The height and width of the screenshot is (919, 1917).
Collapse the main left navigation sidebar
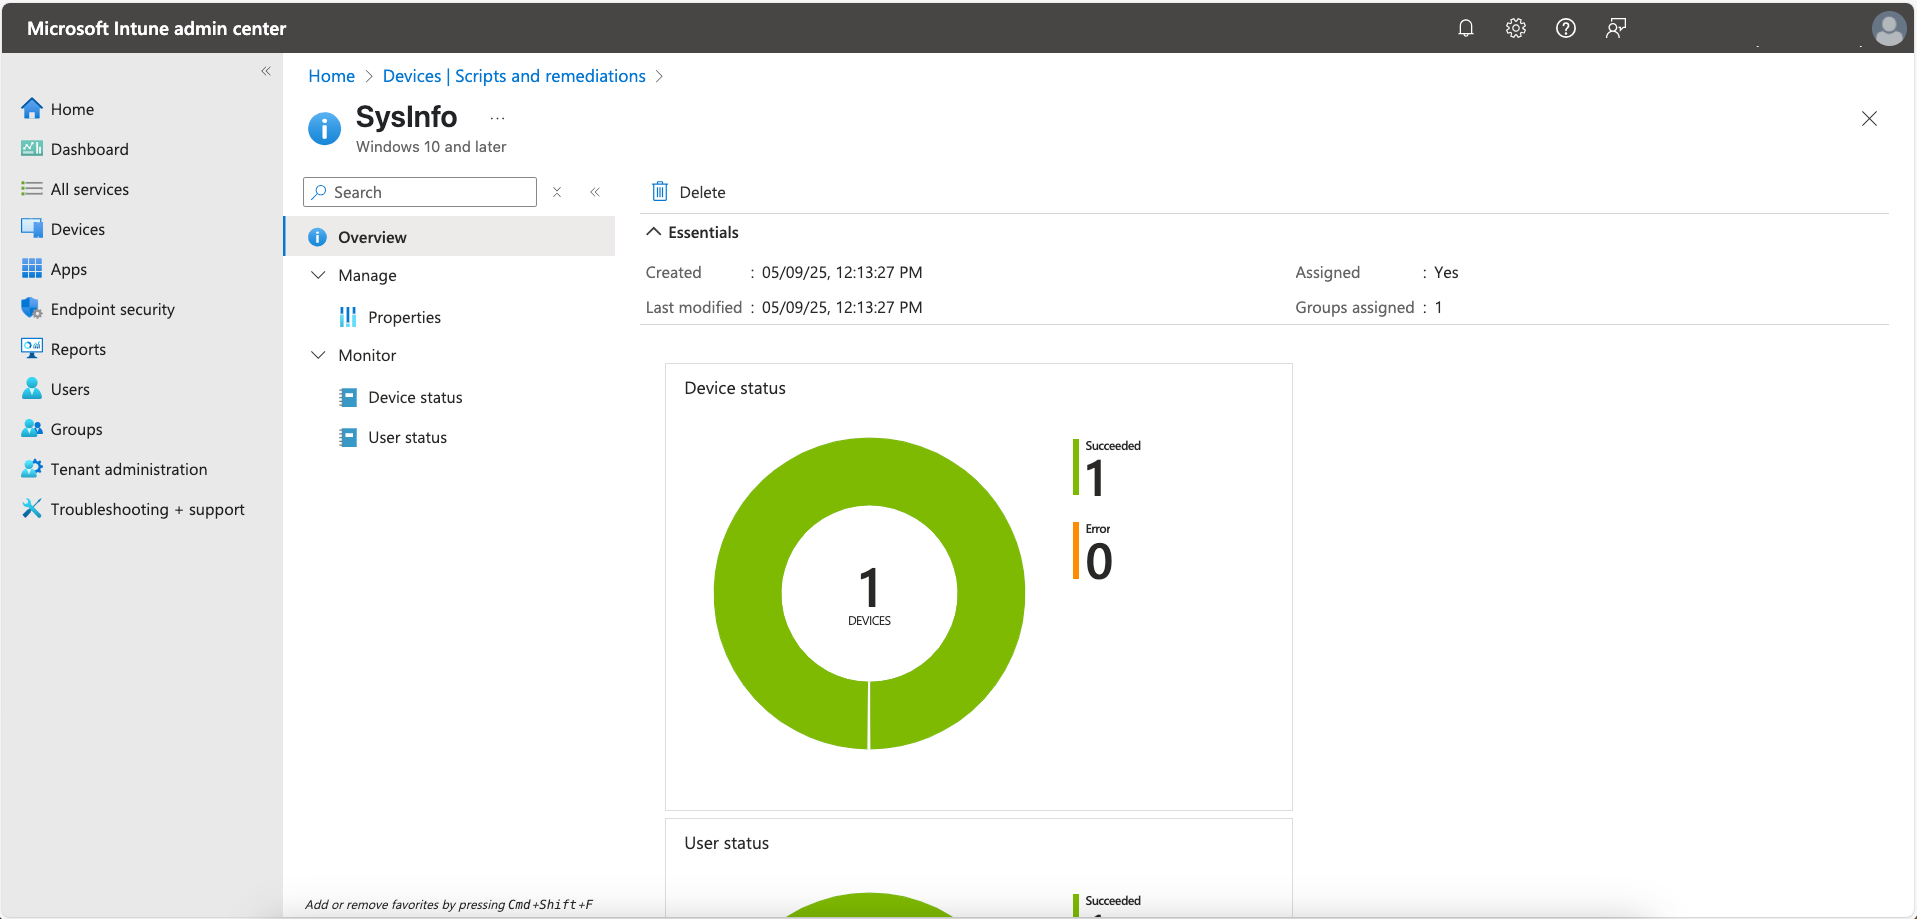point(266,71)
